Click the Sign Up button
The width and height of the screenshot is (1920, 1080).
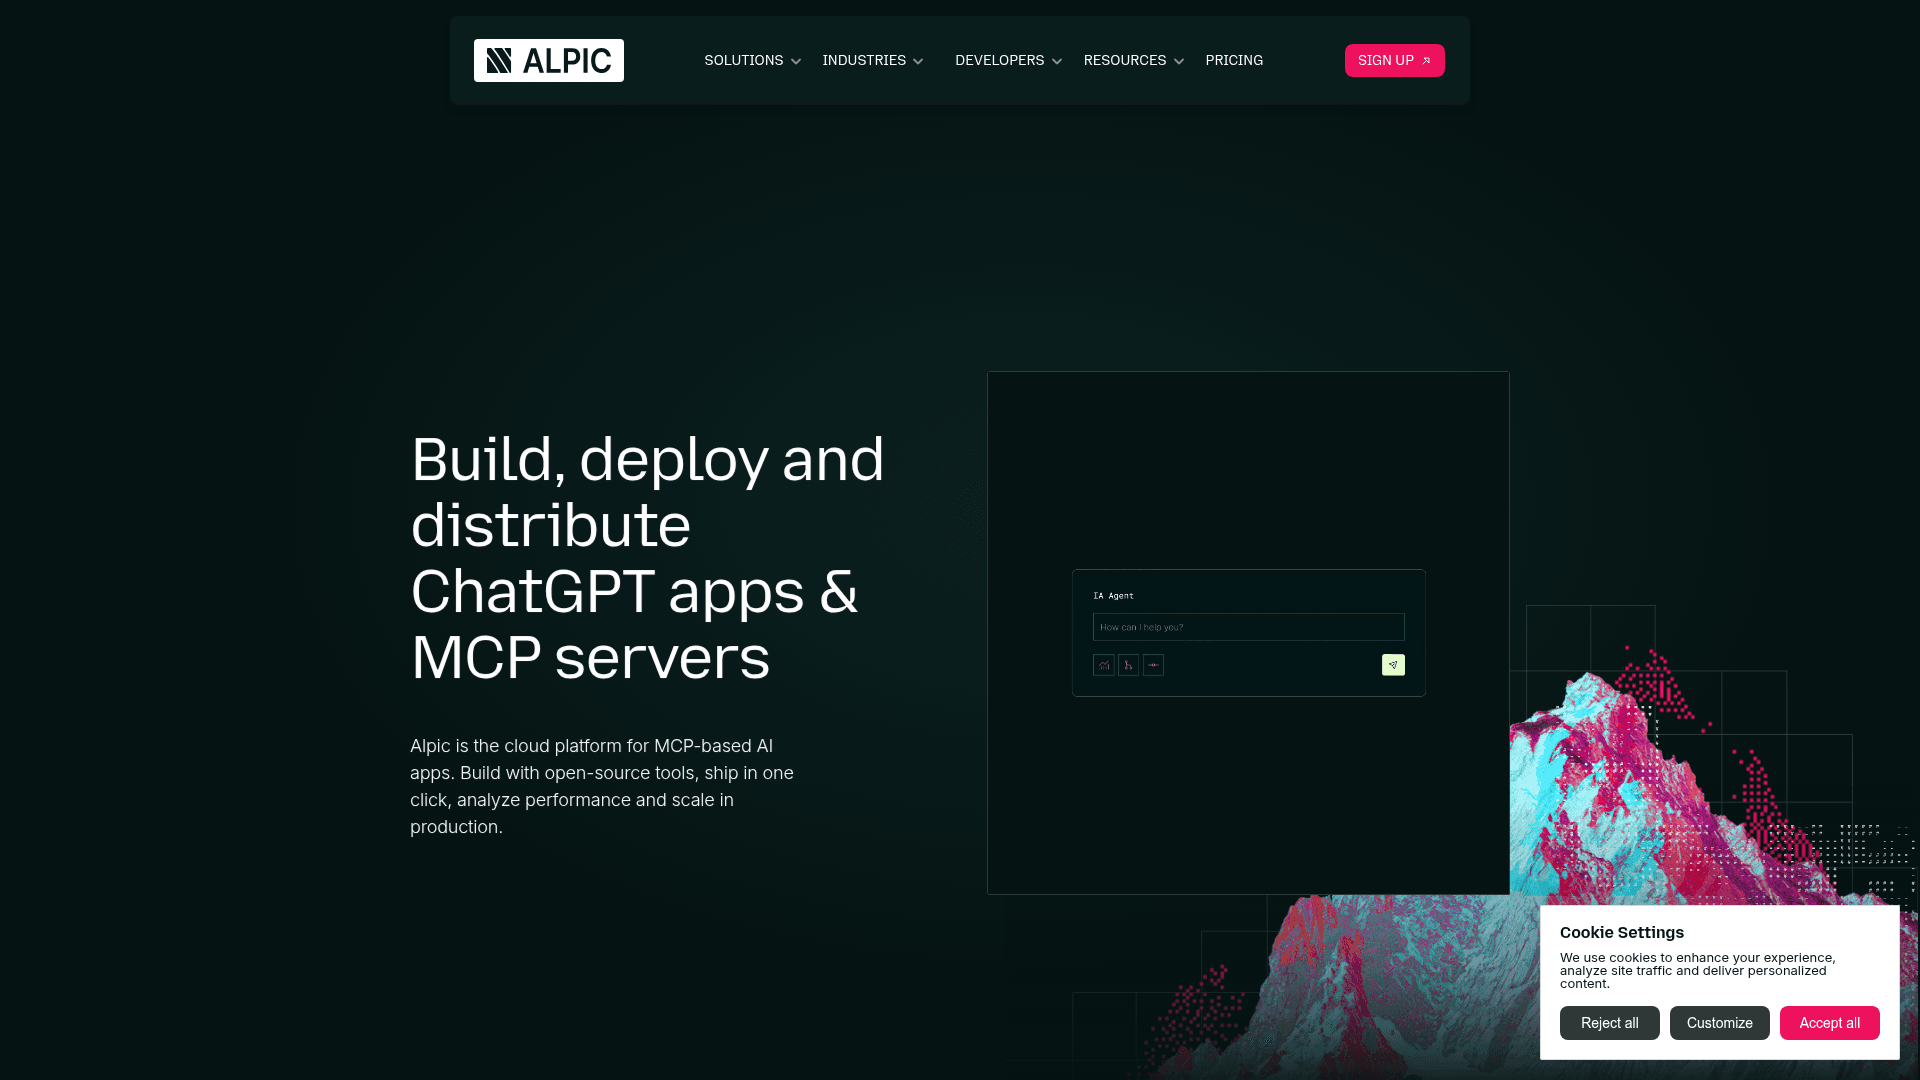point(1394,60)
